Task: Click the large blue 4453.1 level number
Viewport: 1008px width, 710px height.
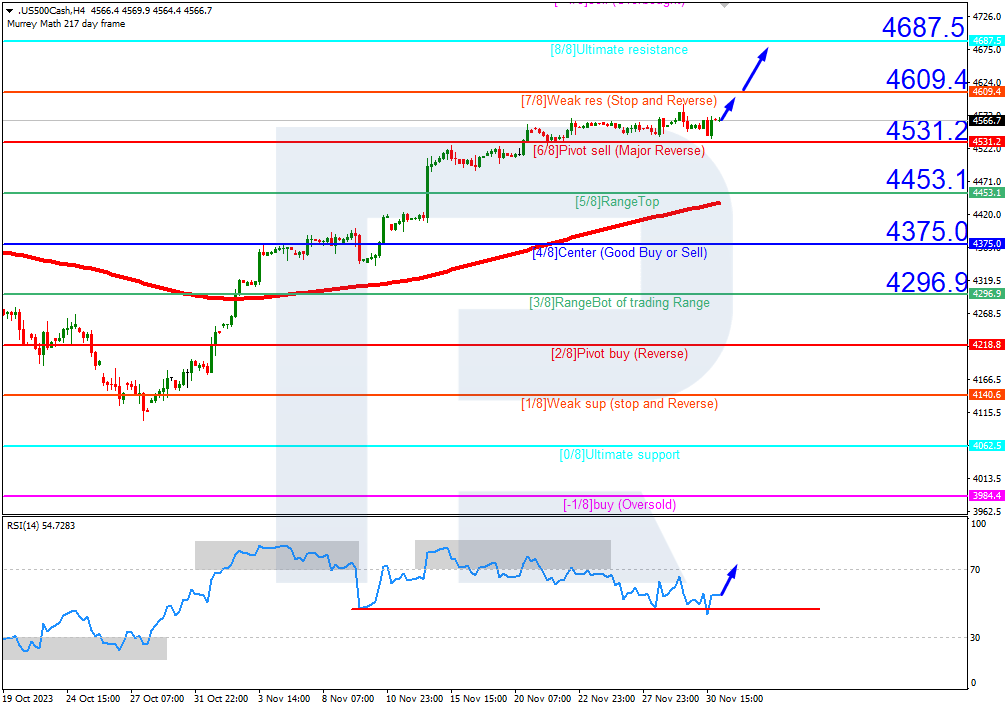Action: (x=926, y=179)
